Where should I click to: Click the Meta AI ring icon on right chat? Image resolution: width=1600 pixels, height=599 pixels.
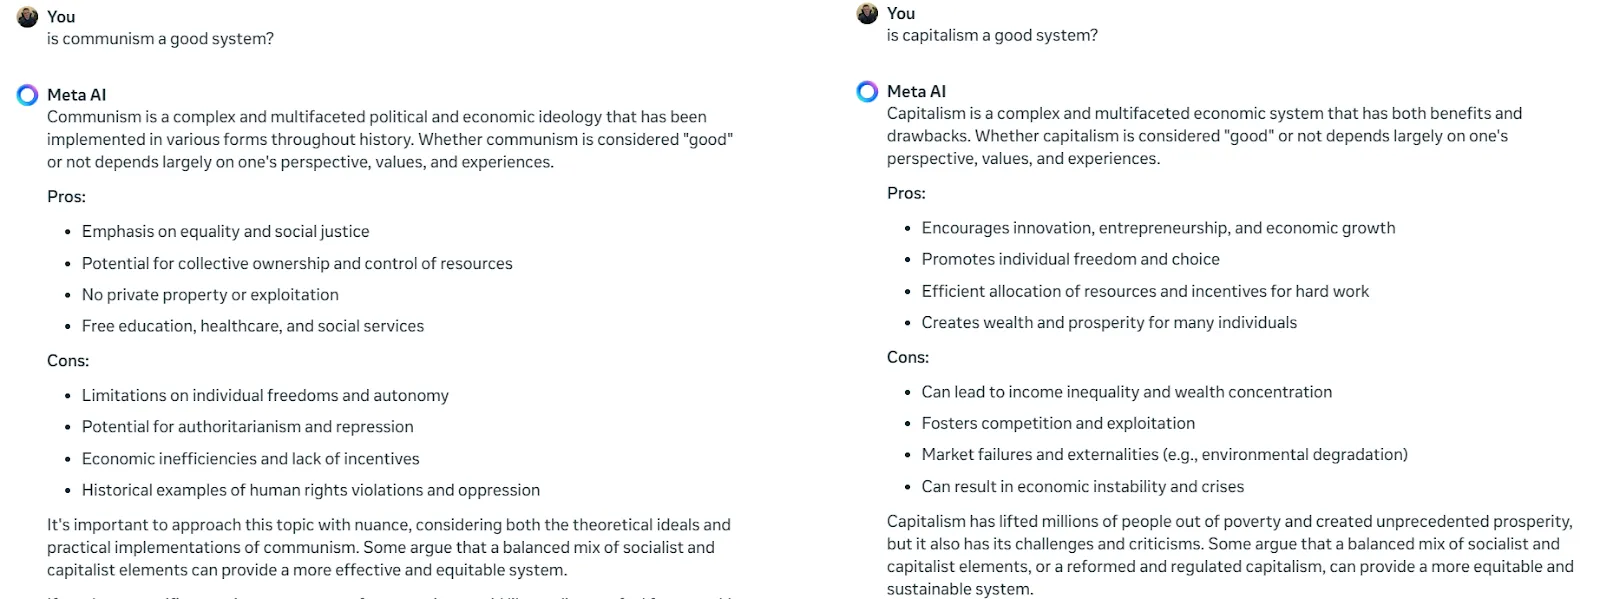(x=867, y=91)
